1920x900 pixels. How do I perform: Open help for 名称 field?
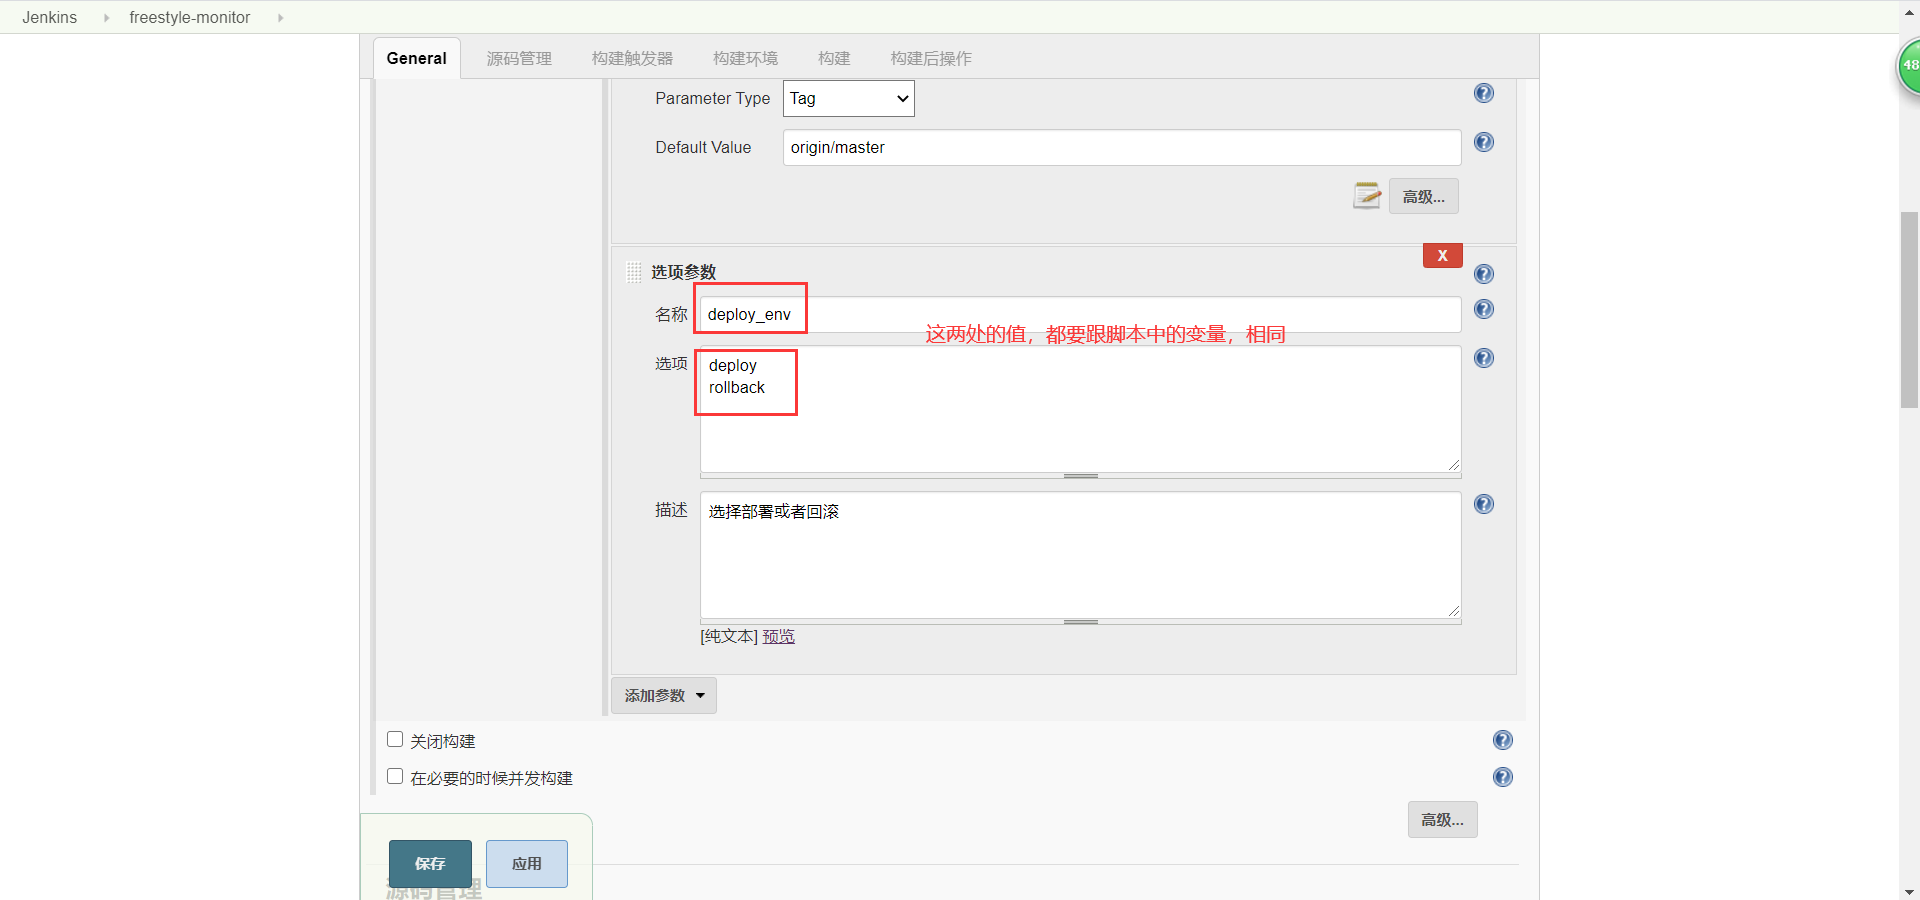click(x=1484, y=309)
